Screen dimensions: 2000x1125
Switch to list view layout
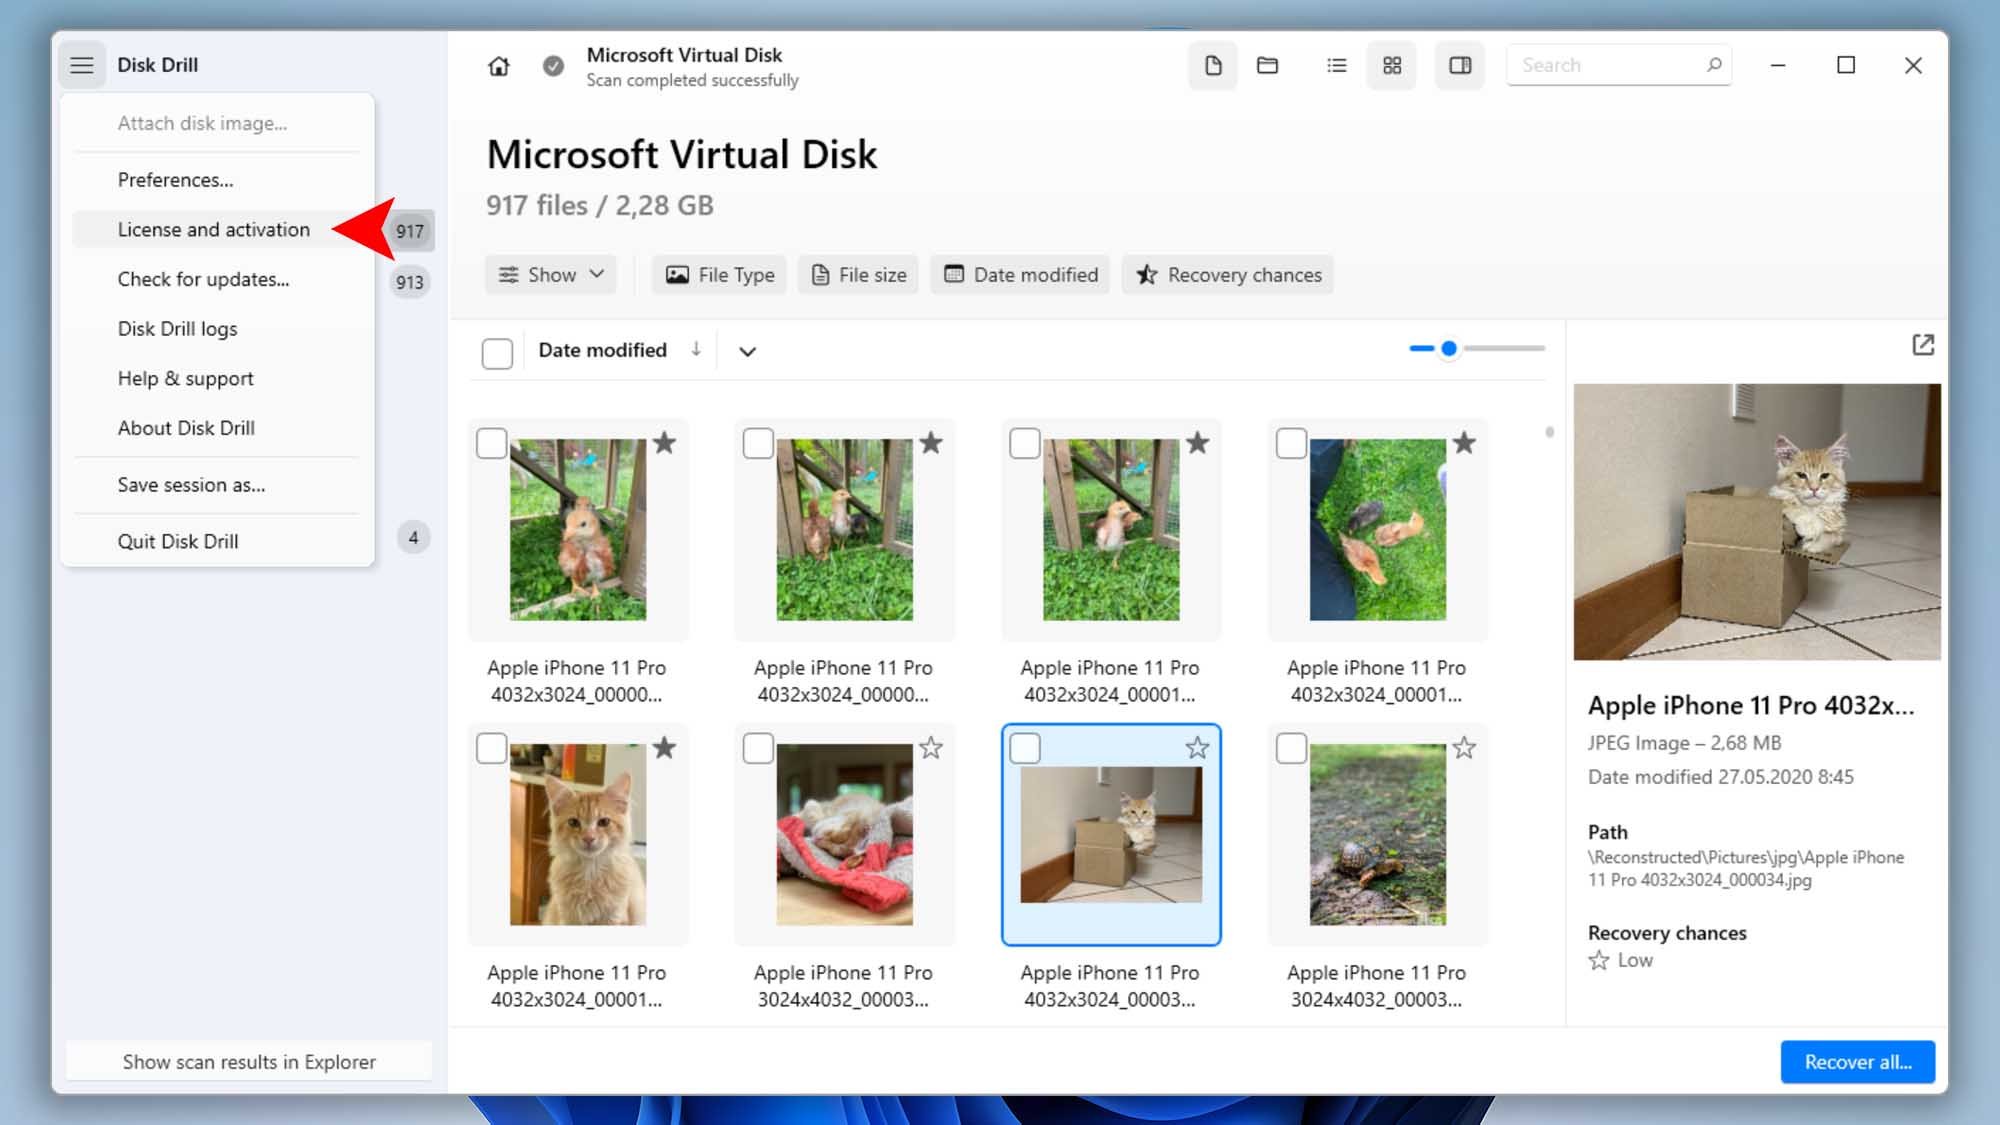(1337, 66)
